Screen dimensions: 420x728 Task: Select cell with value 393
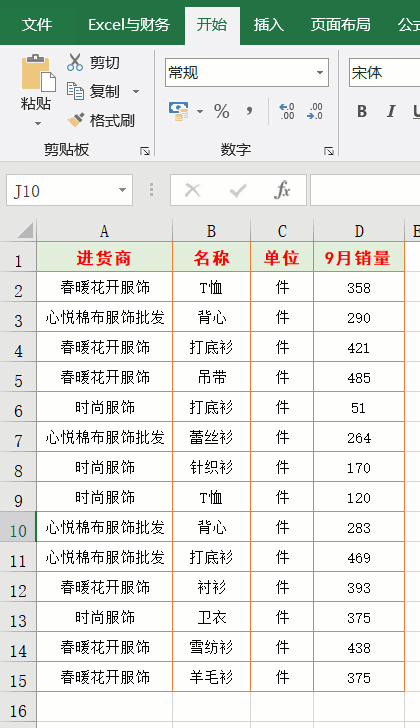pyautogui.click(x=359, y=587)
